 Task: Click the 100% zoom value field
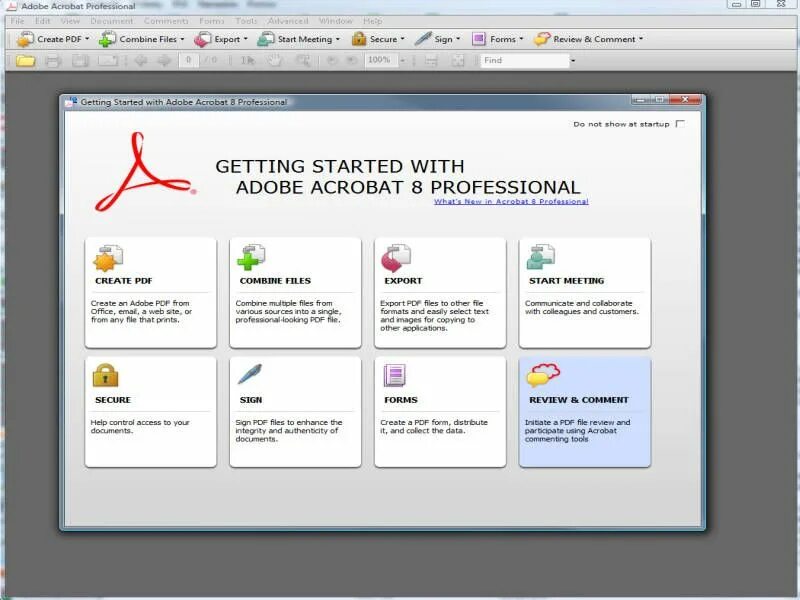[381, 60]
